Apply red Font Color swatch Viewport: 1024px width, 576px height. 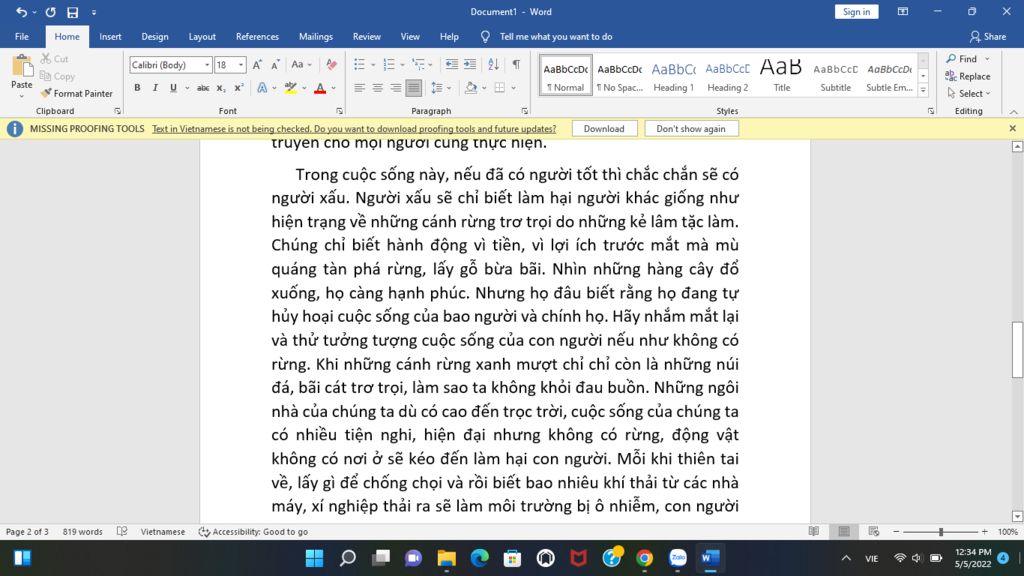point(320,88)
